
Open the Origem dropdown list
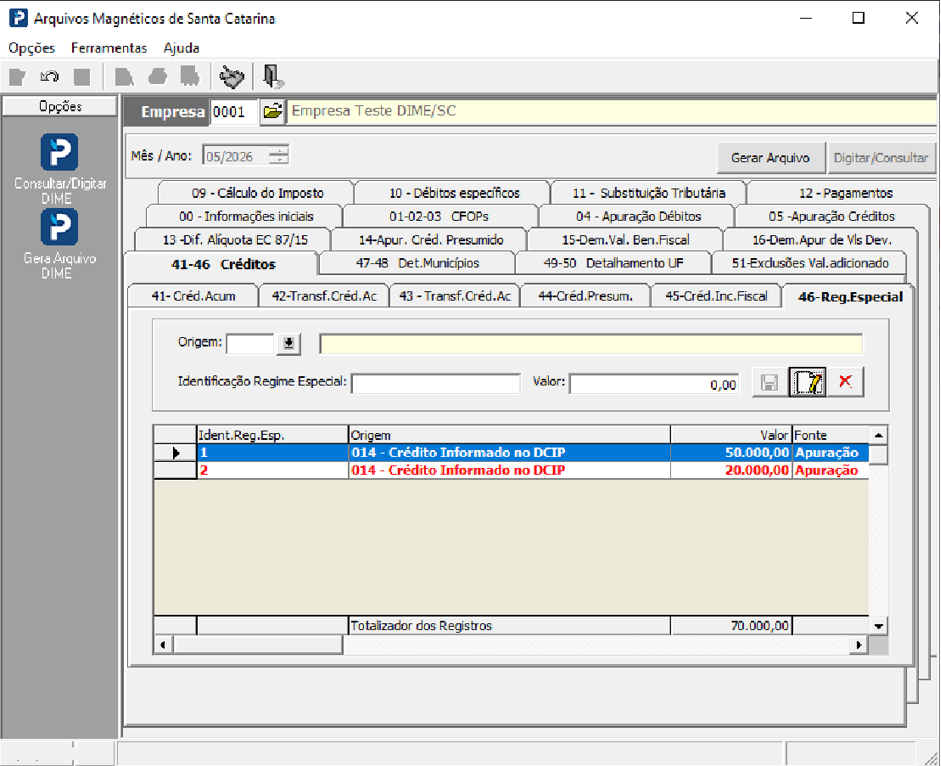click(x=289, y=344)
